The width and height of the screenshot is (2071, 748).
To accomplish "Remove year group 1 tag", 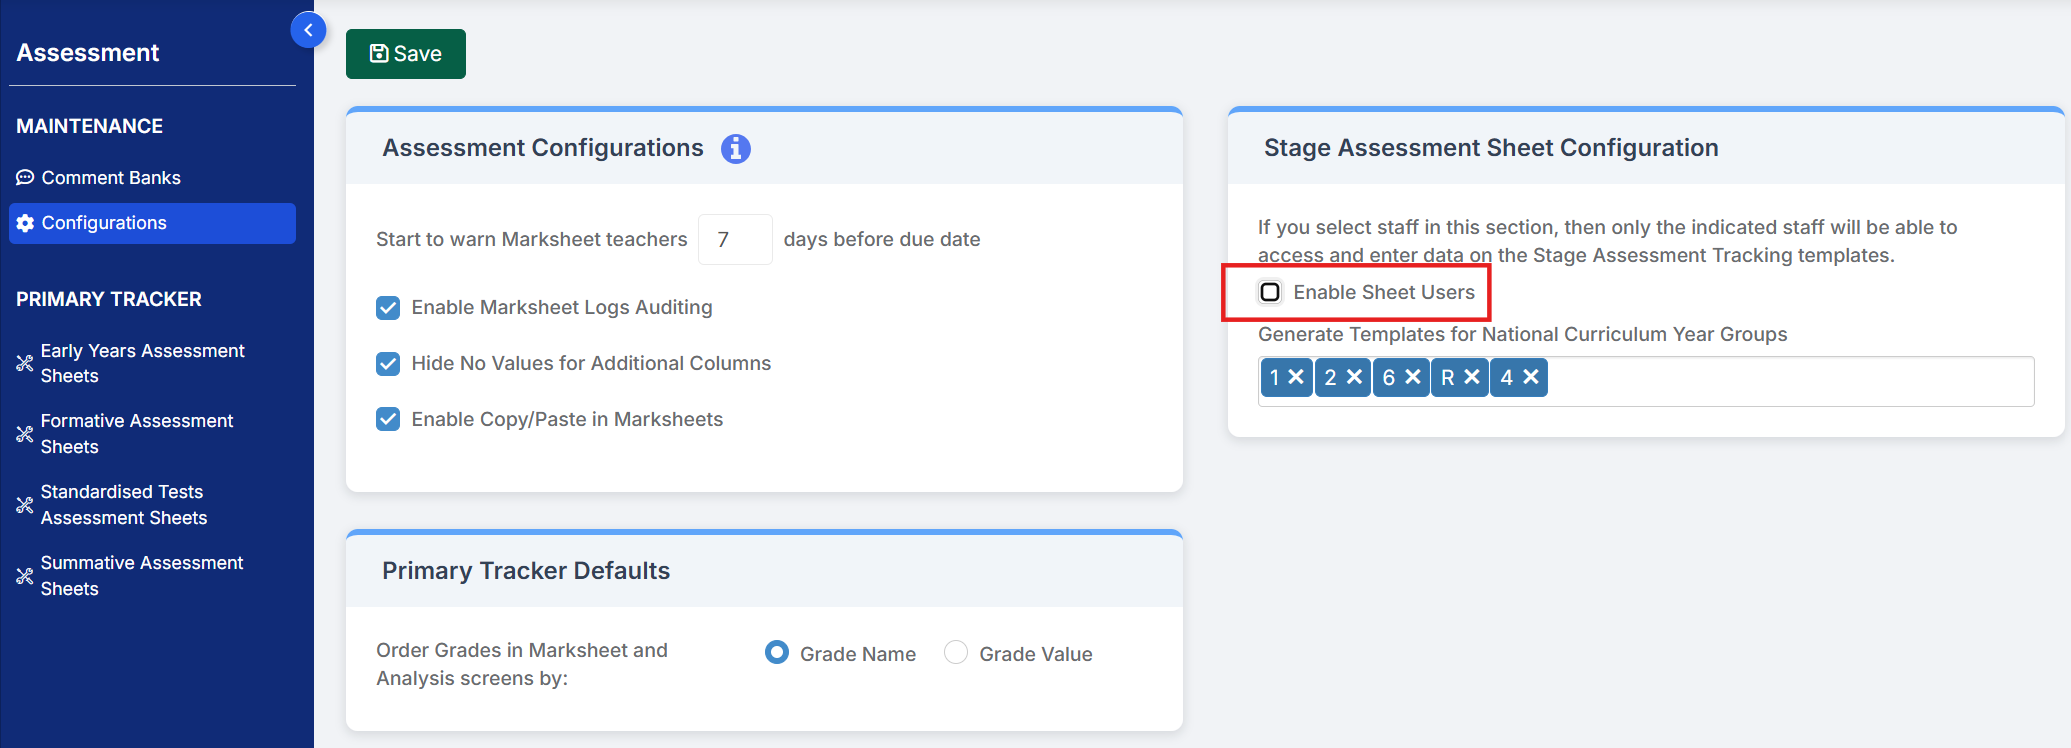I will pyautogui.click(x=1296, y=377).
